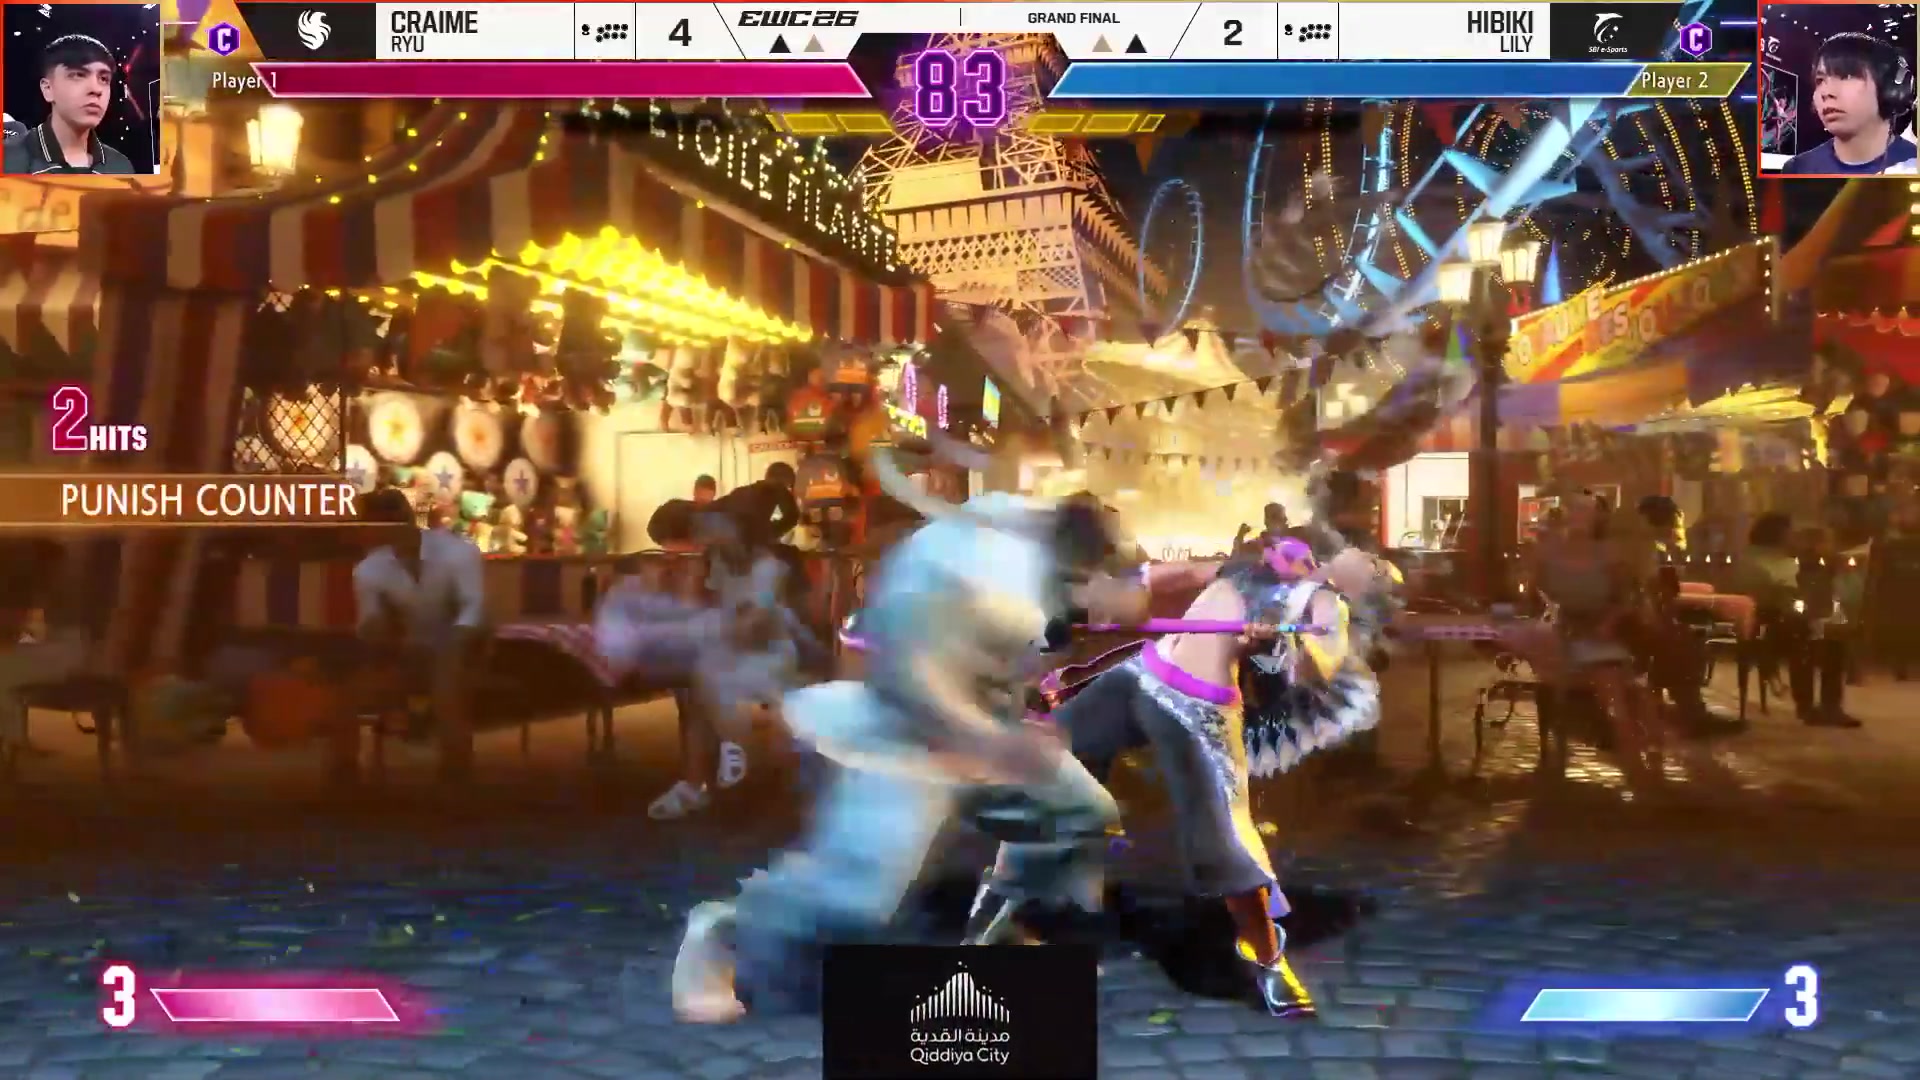Open CRAIME's player webcam feed
This screenshot has height=1080, width=1920.
(x=80, y=88)
